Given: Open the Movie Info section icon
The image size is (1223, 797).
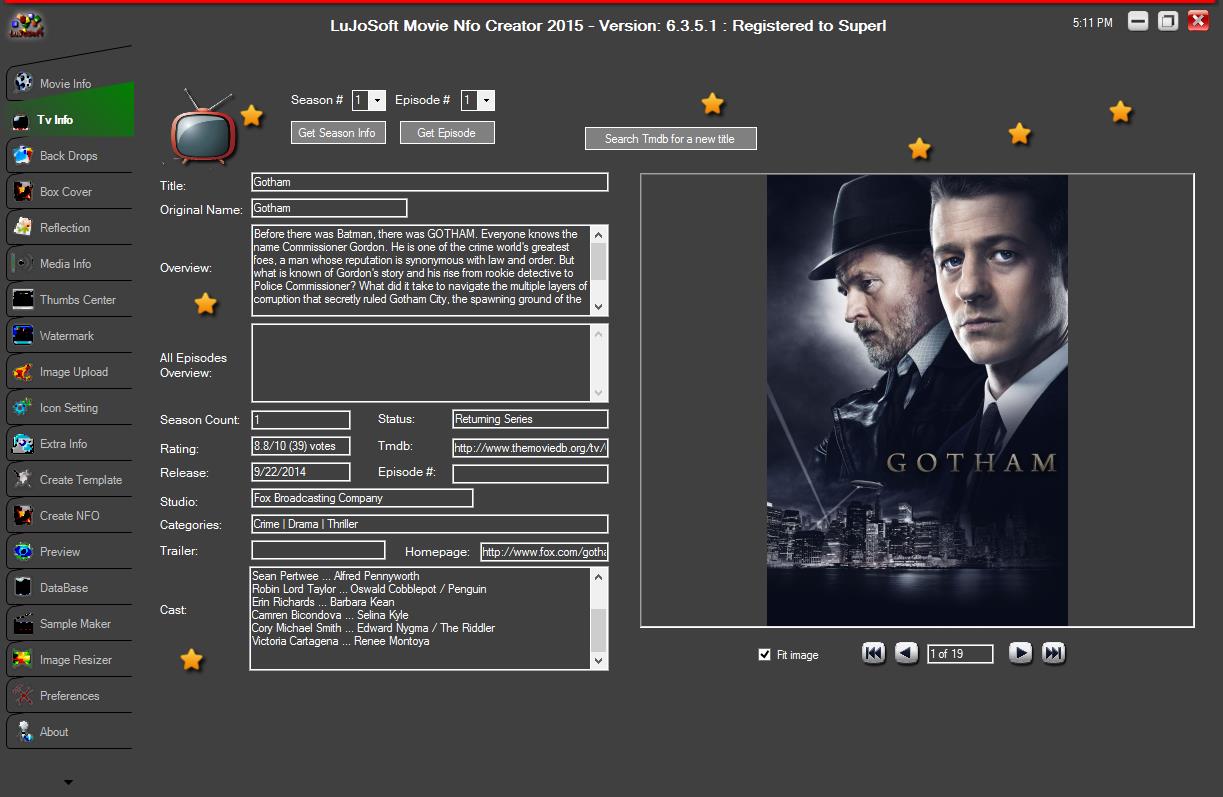Looking at the screenshot, I should click(x=22, y=83).
